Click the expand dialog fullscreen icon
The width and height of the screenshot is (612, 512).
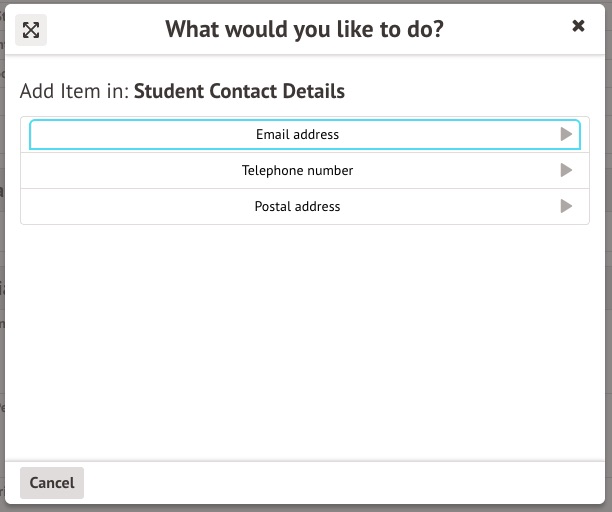pyautogui.click(x=31, y=30)
